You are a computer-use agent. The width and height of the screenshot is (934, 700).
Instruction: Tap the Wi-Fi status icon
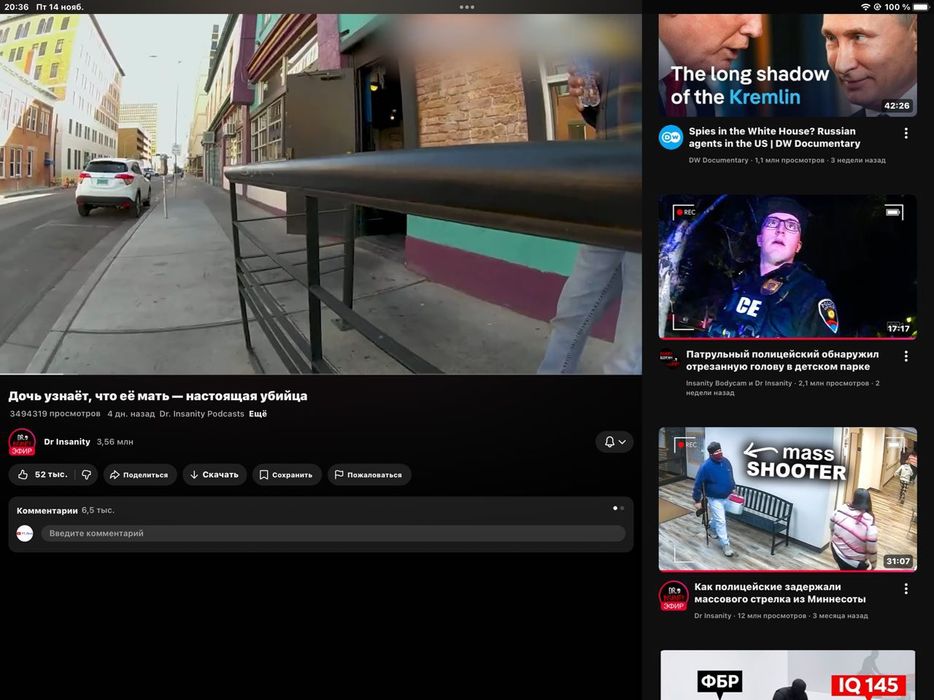point(865,7)
